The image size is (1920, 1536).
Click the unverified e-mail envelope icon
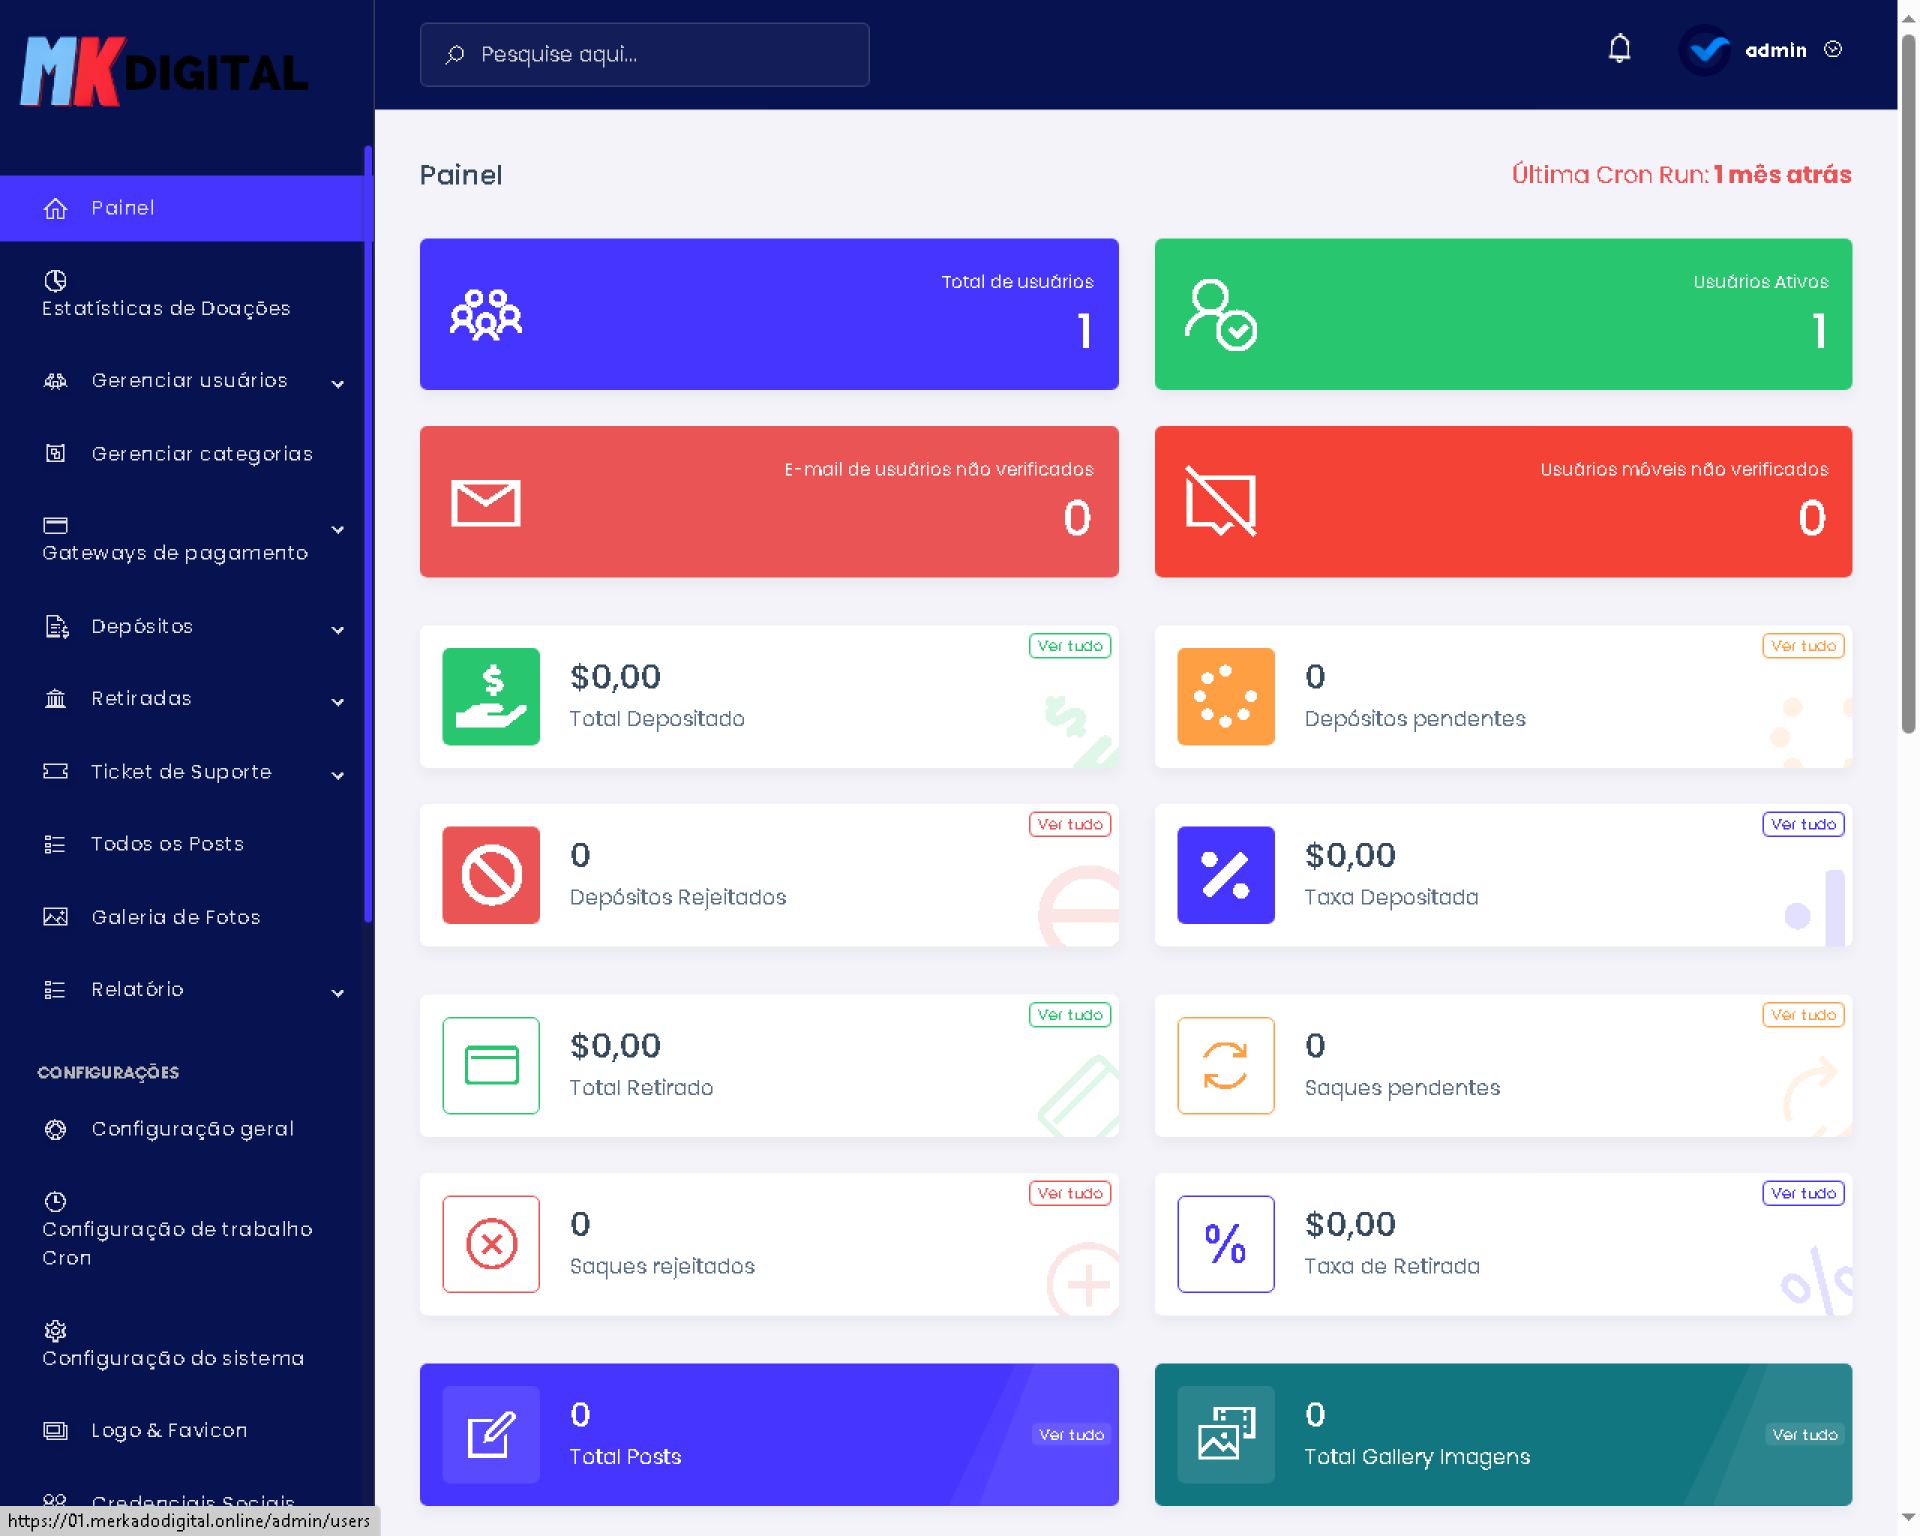click(486, 502)
